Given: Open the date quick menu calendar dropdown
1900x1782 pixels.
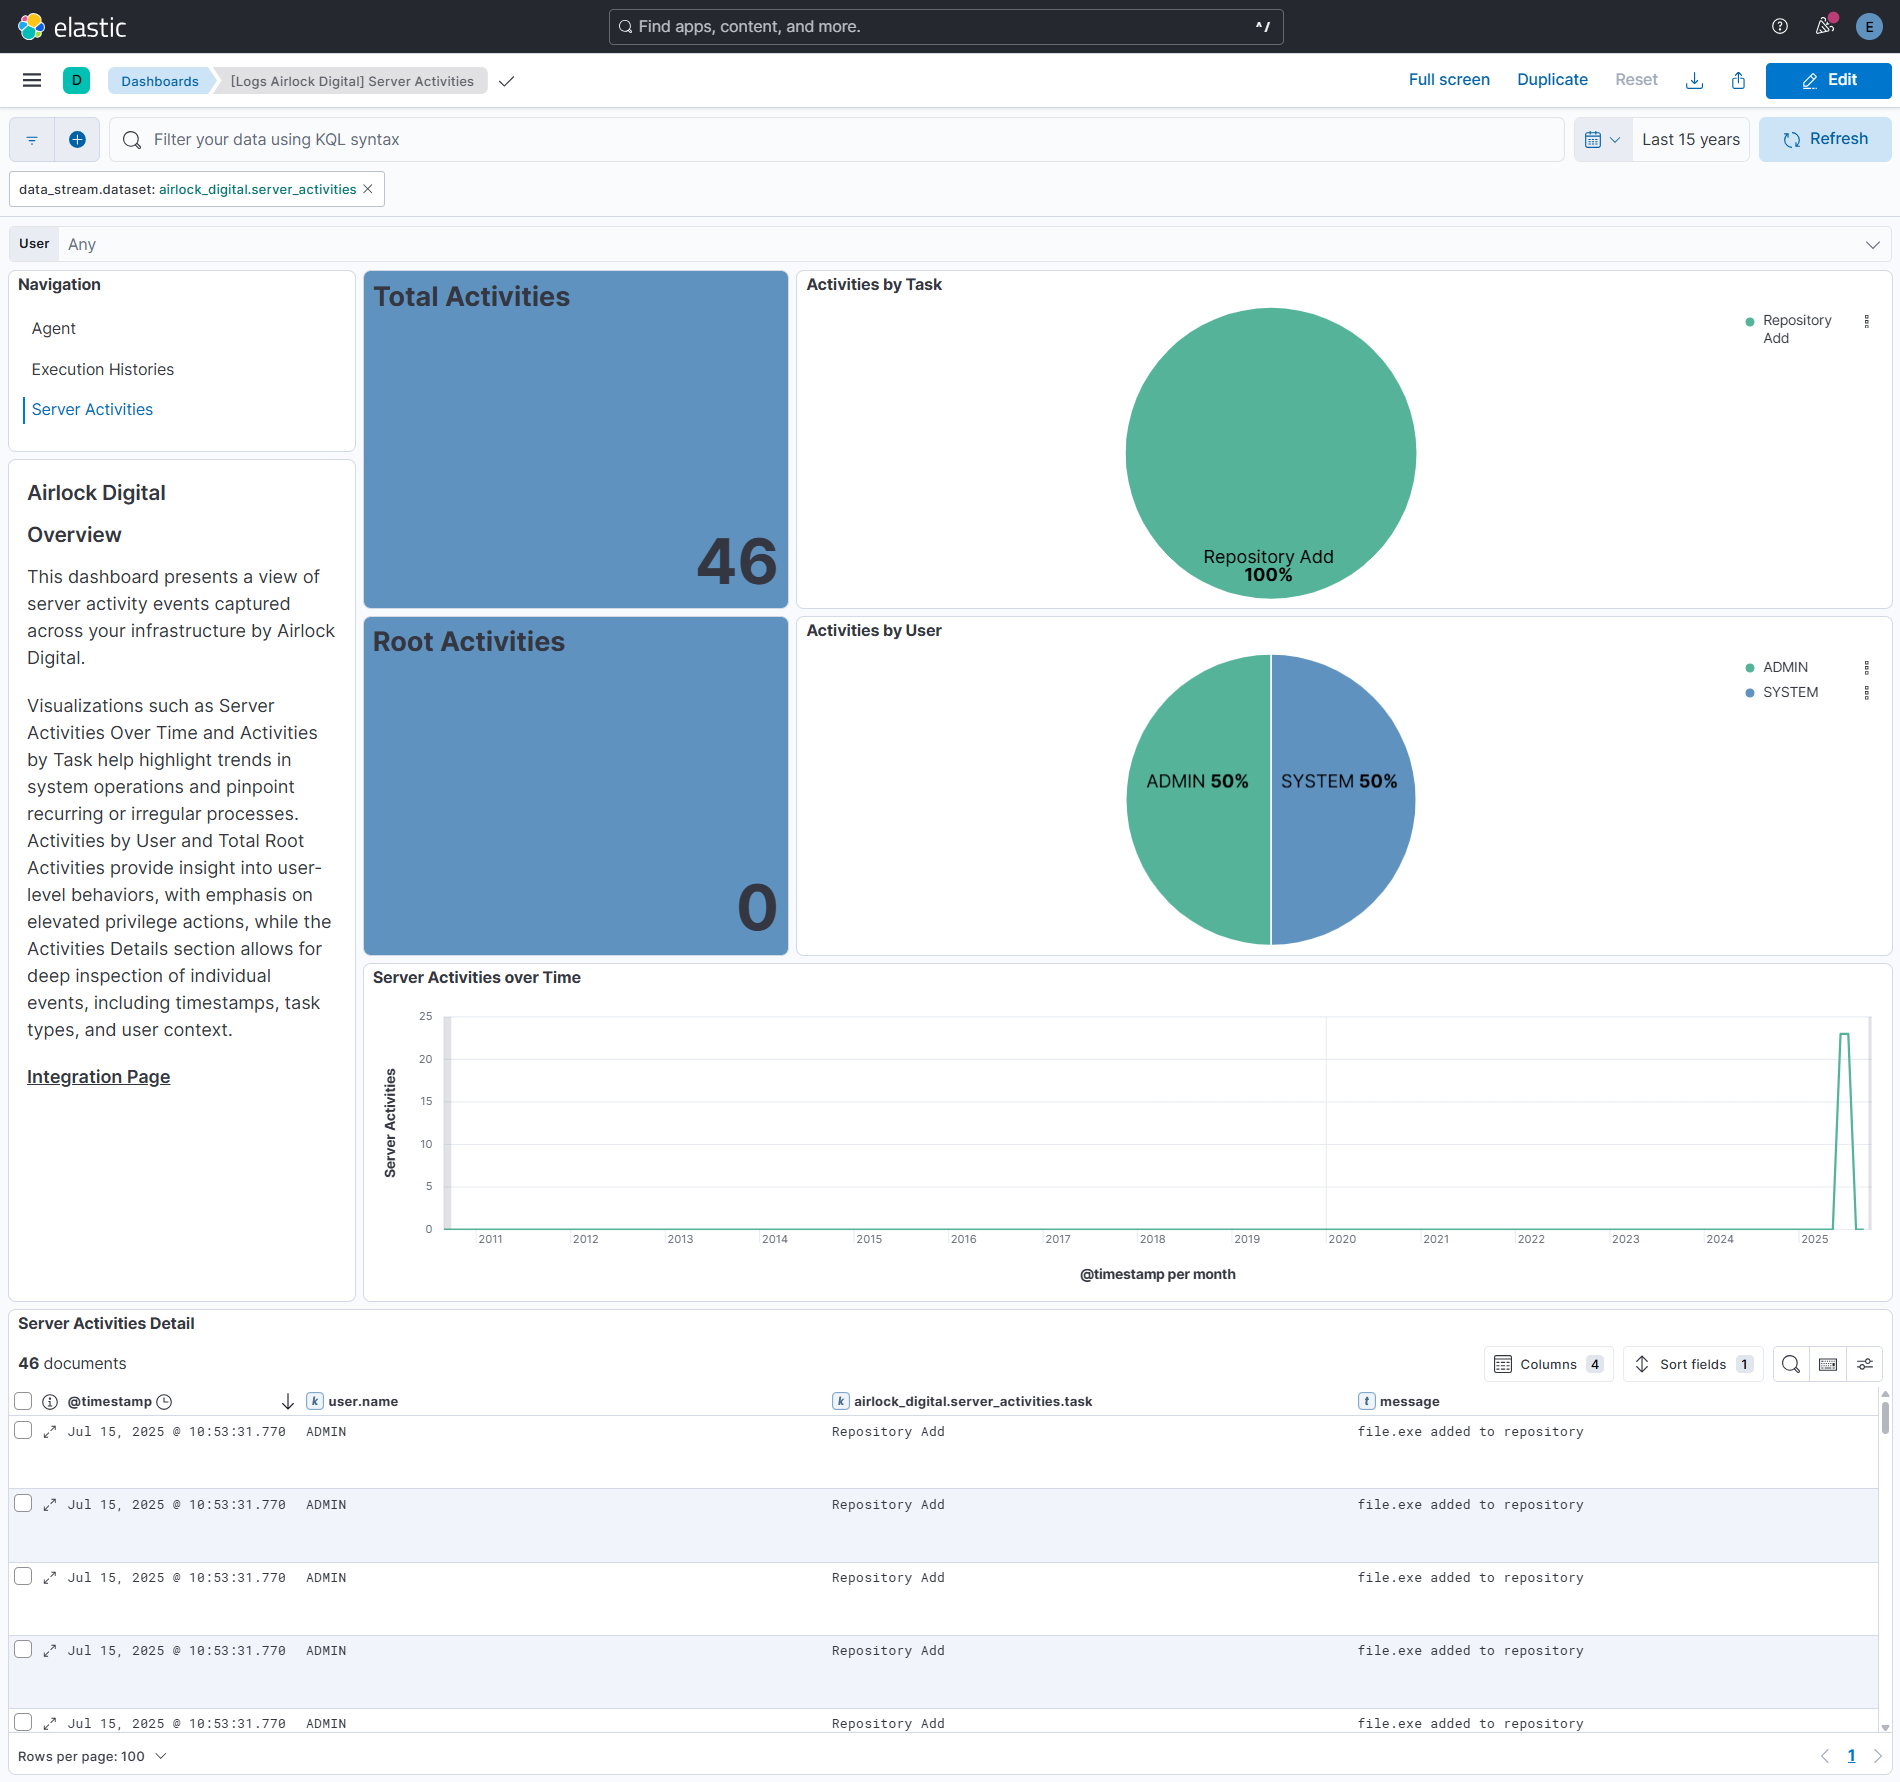Looking at the screenshot, I should pos(1602,139).
